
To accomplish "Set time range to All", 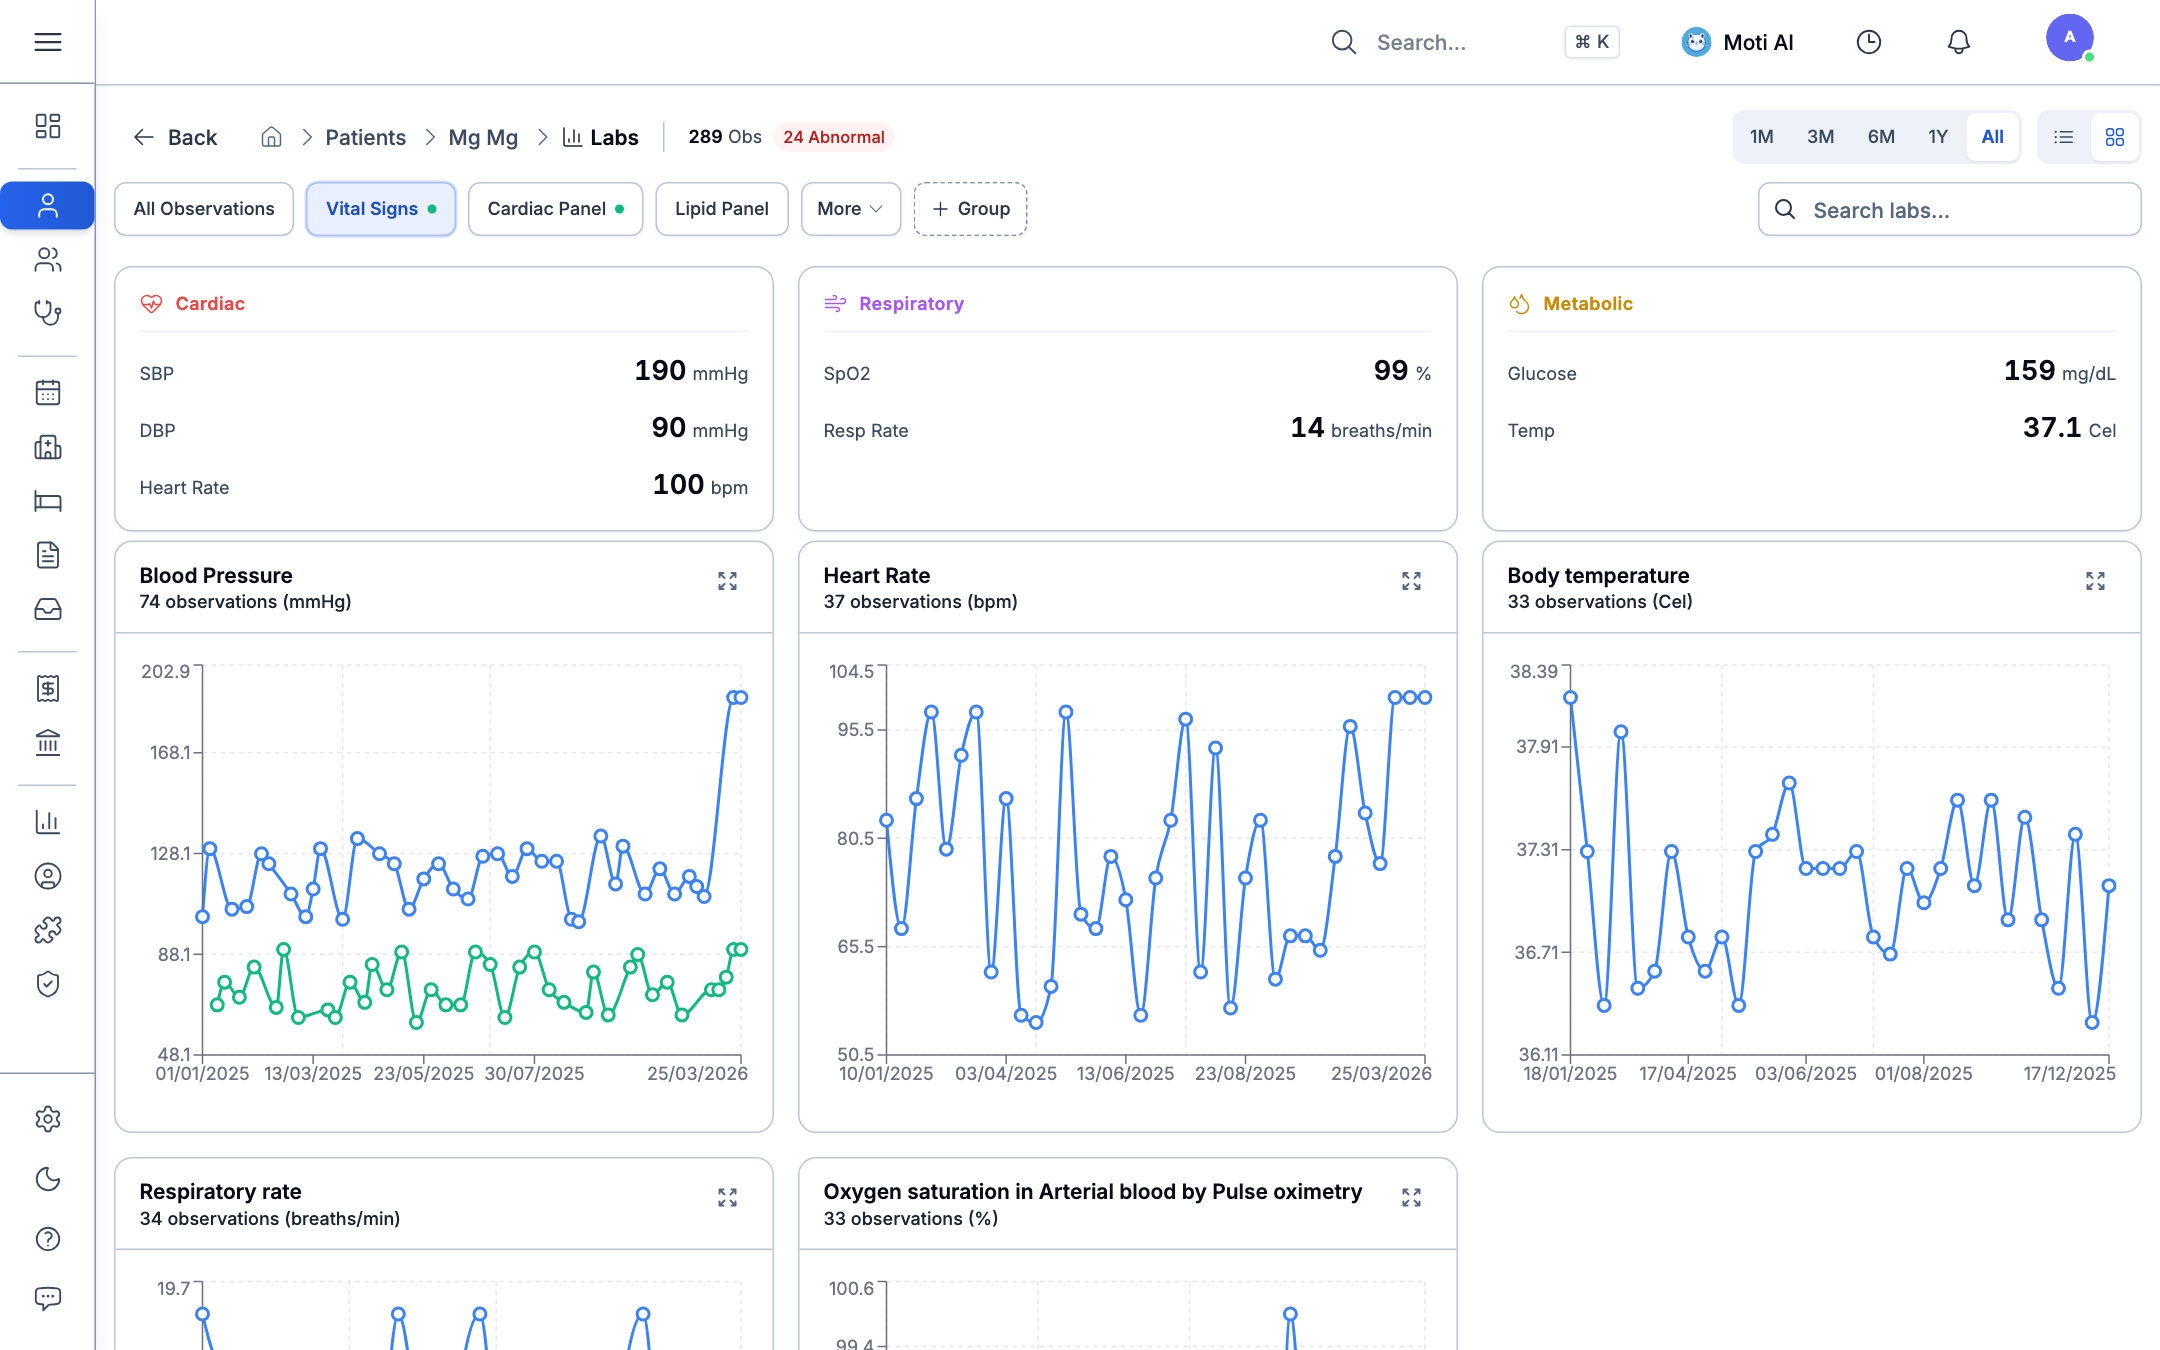I will [1993, 137].
